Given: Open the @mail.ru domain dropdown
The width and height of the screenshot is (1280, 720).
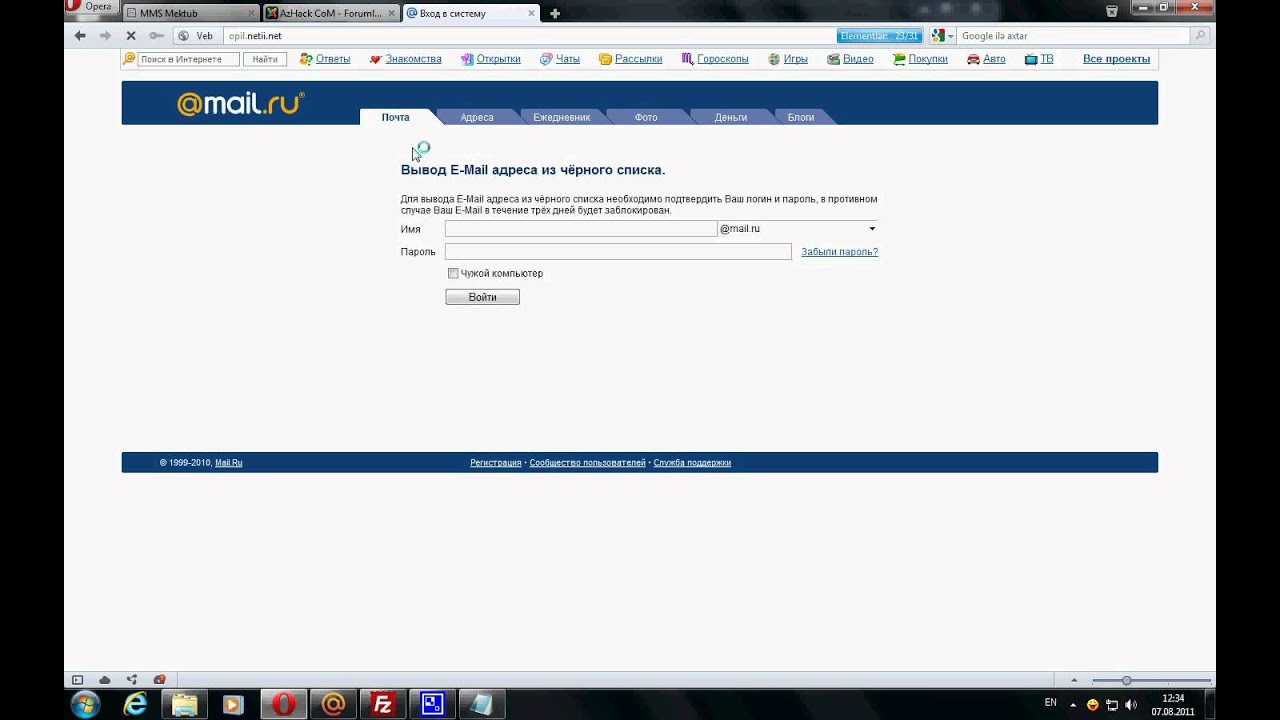Looking at the screenshot, I should (x=798, y=229).
